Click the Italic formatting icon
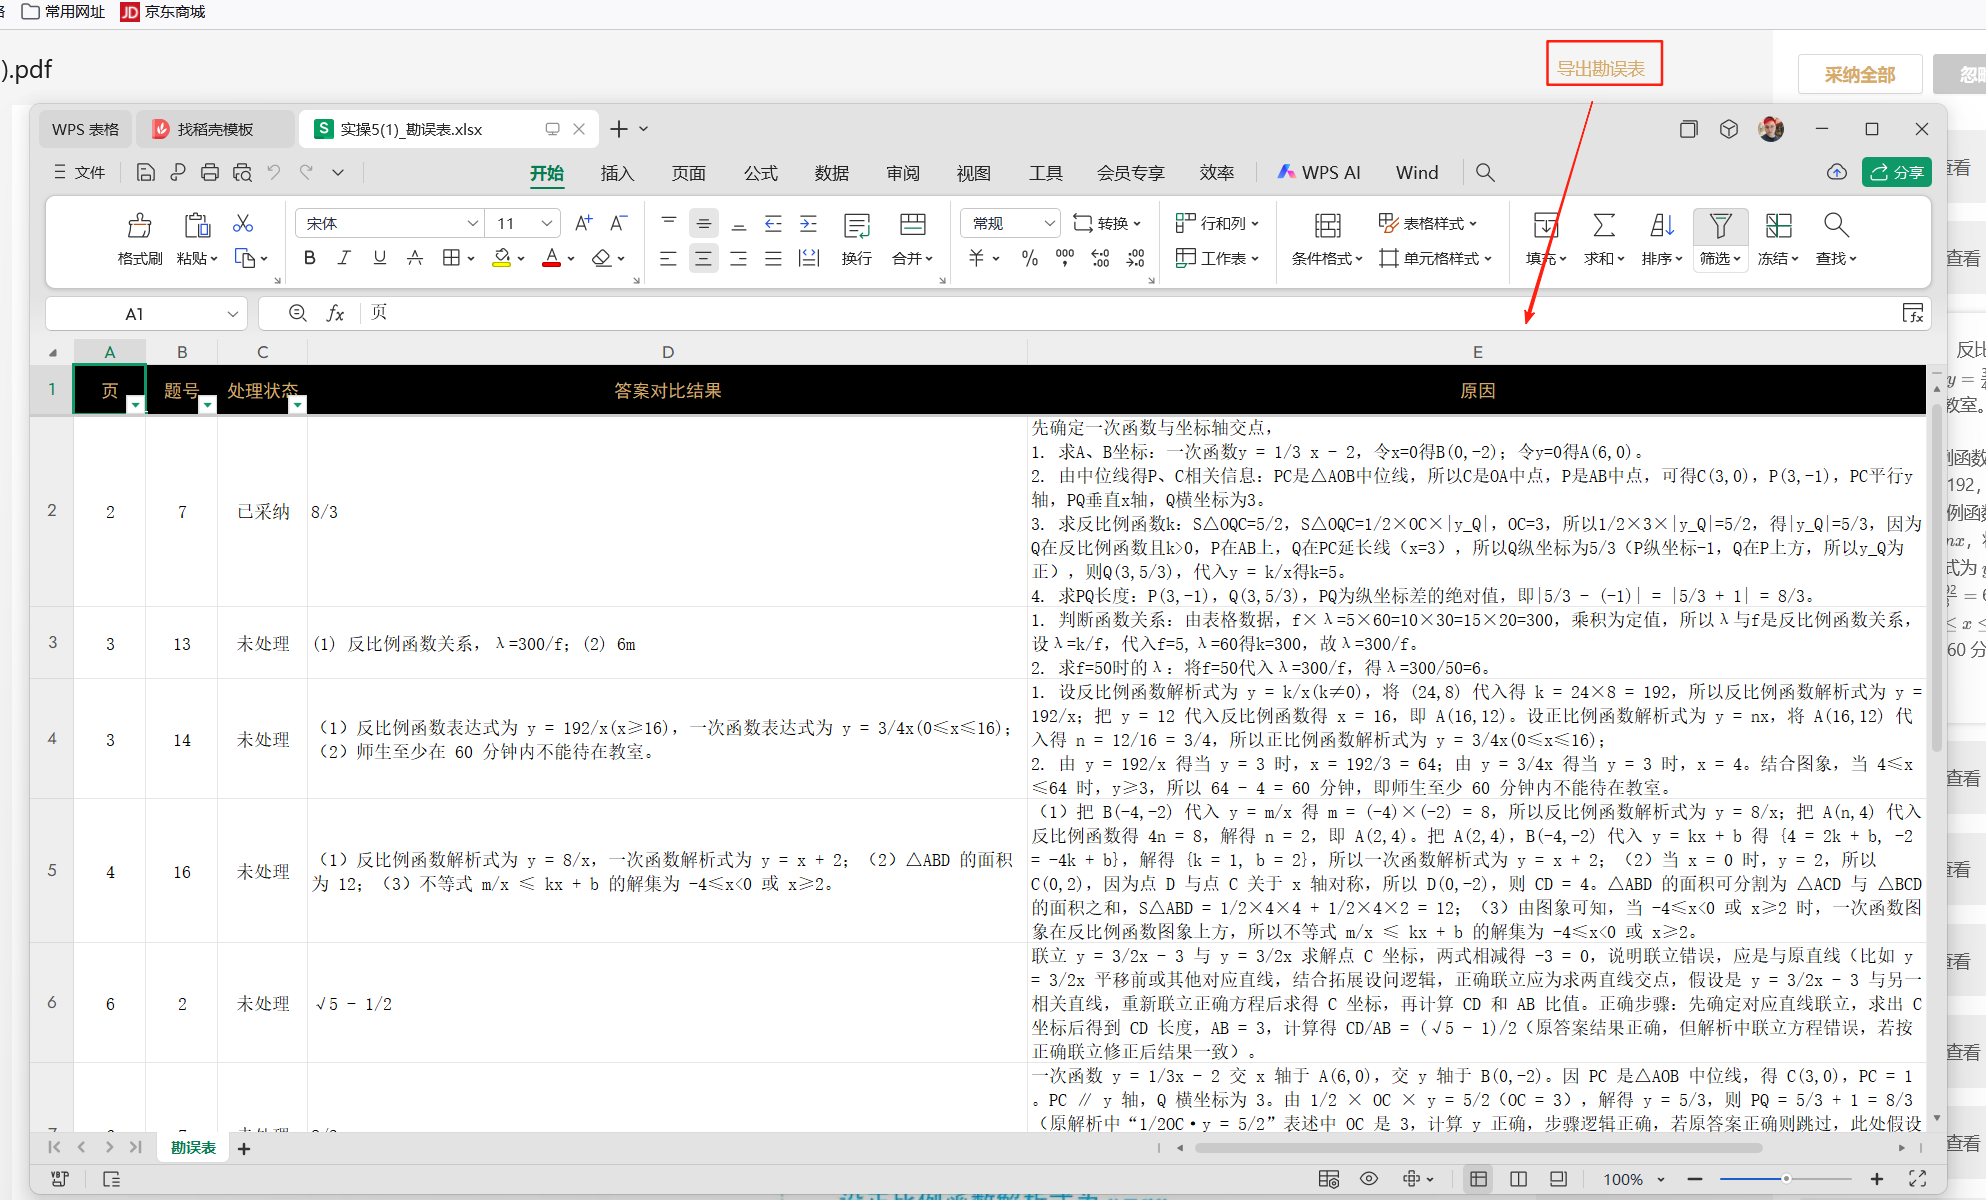 344,258
